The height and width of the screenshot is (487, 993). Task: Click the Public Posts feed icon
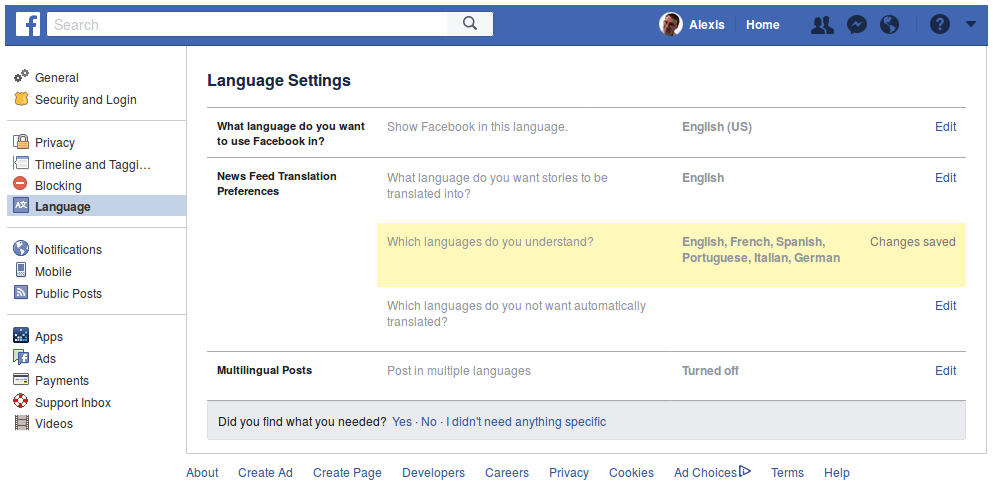pos(22,293)
